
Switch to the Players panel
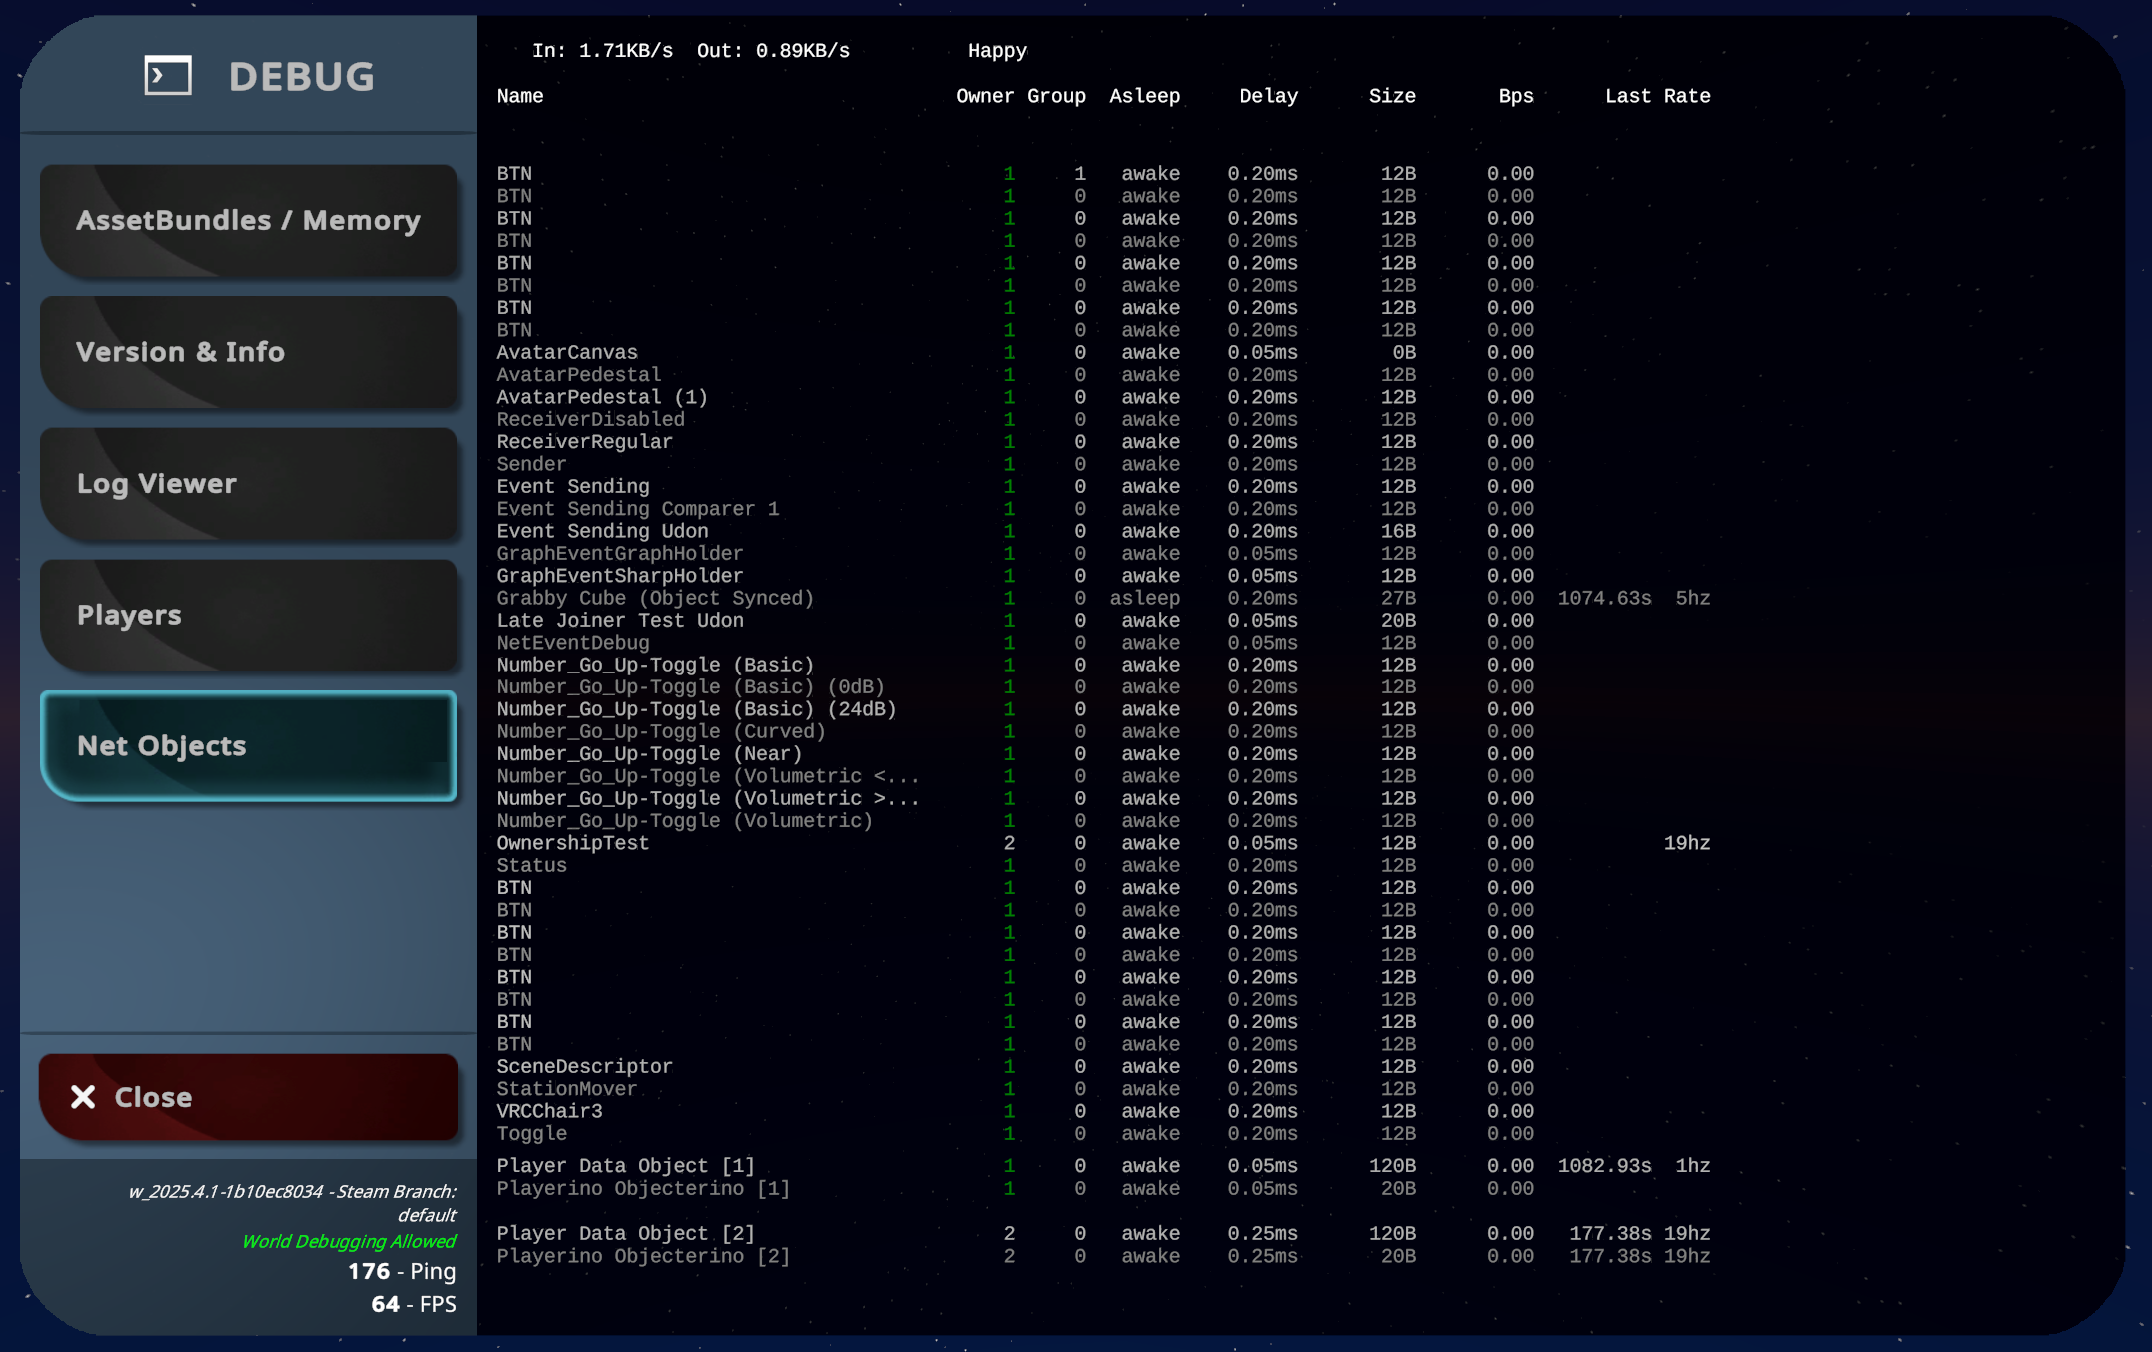(x=249, y=615)
